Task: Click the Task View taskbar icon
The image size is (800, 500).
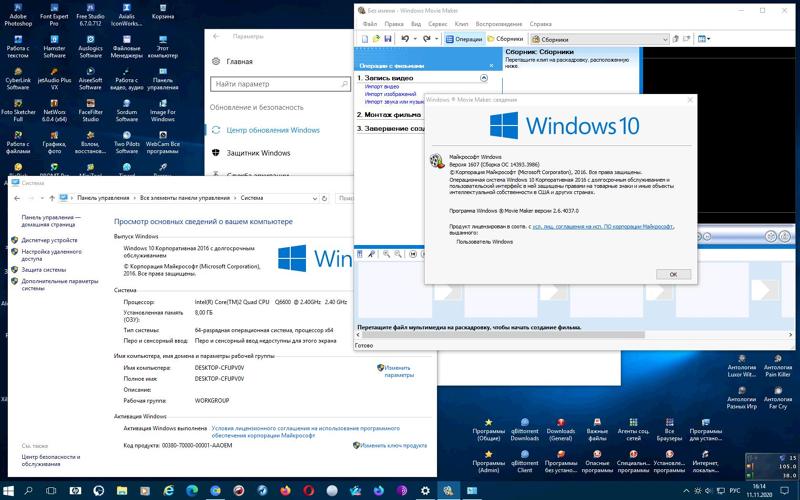Action: click(51, 491)
